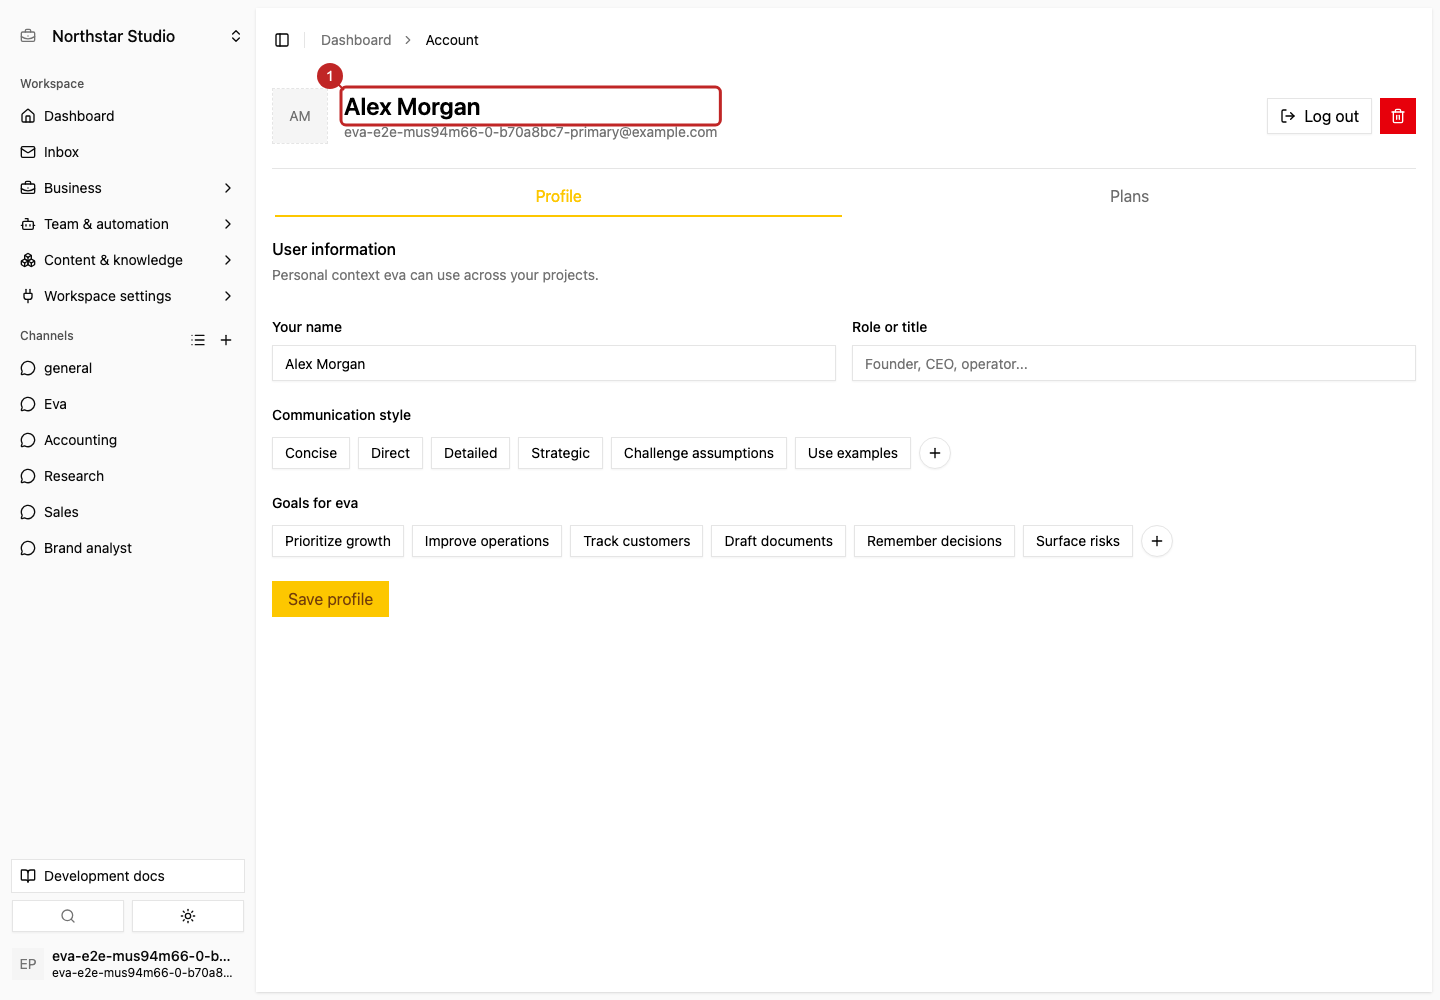
Task: Select the Improve operations goal
Action: point(487,541)
